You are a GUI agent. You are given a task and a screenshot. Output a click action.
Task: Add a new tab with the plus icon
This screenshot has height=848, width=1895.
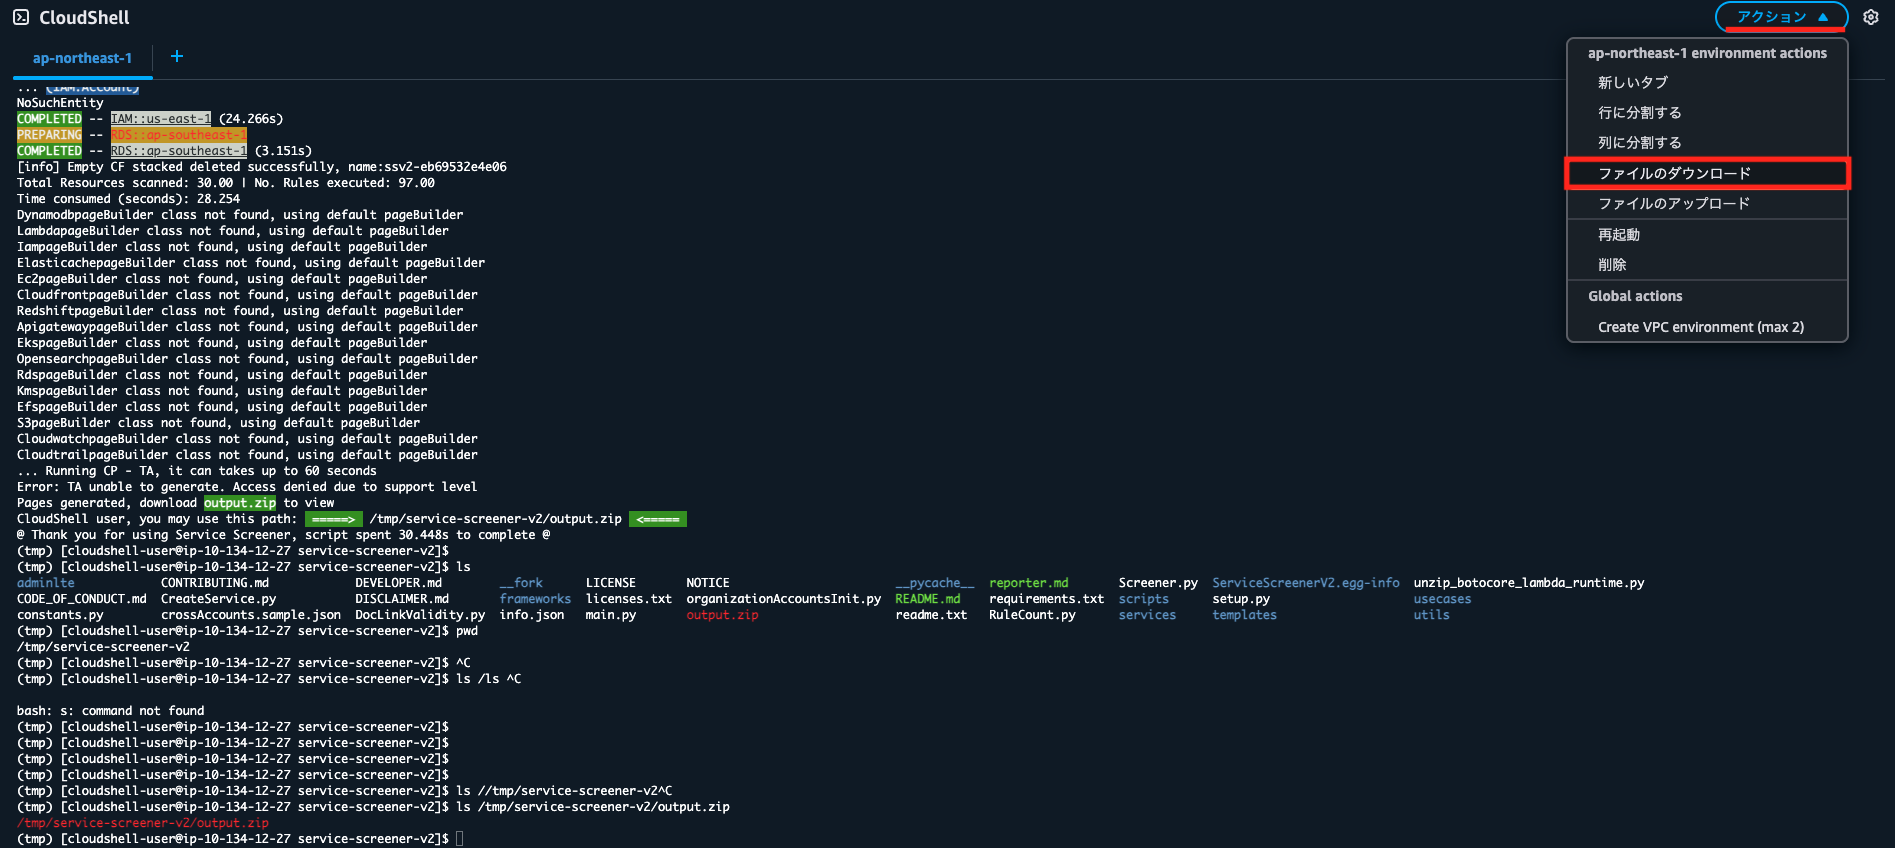[x=177, y=57]
